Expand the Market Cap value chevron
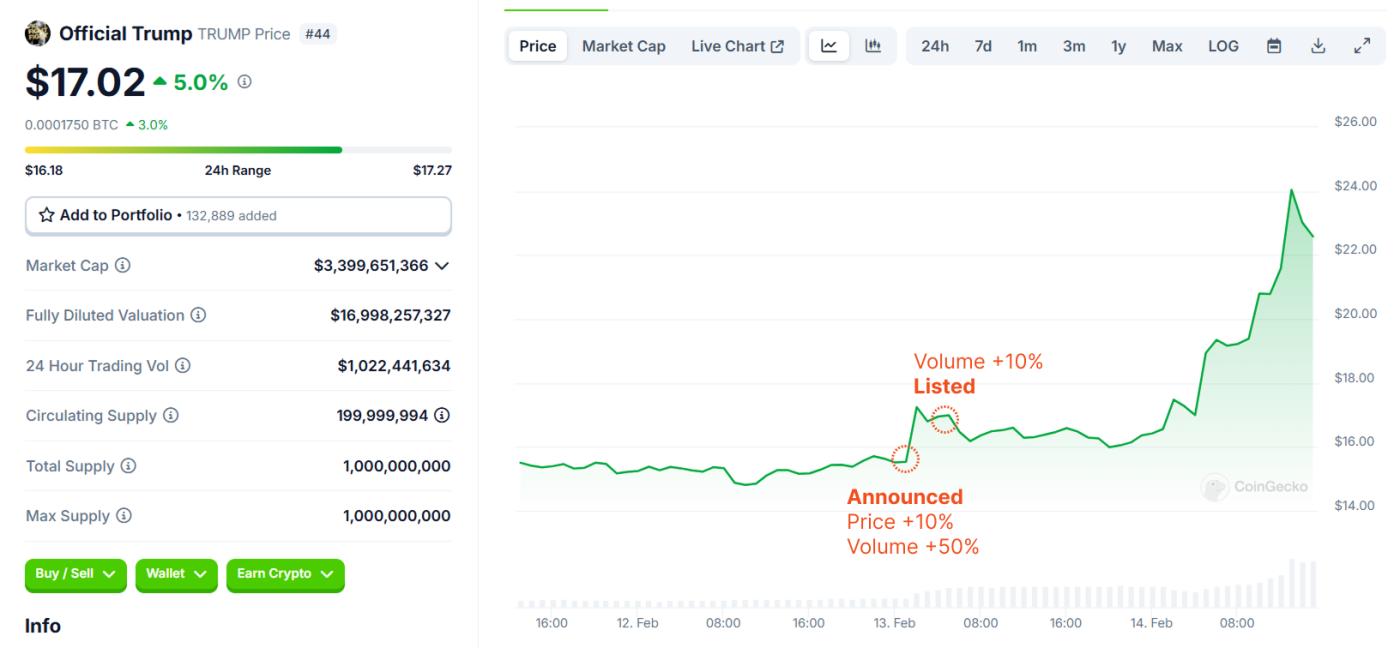 point(442,266)
